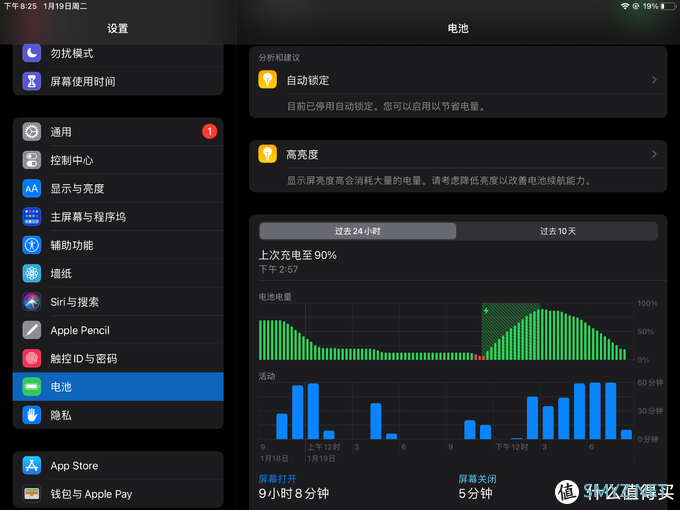Tap the charging bolt icon on battery chart
680x510 pixels.
[486, 311]
